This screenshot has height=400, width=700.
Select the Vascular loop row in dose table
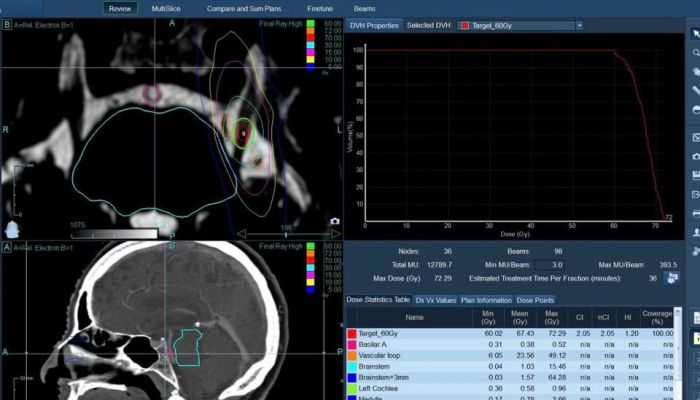(400, 355)
